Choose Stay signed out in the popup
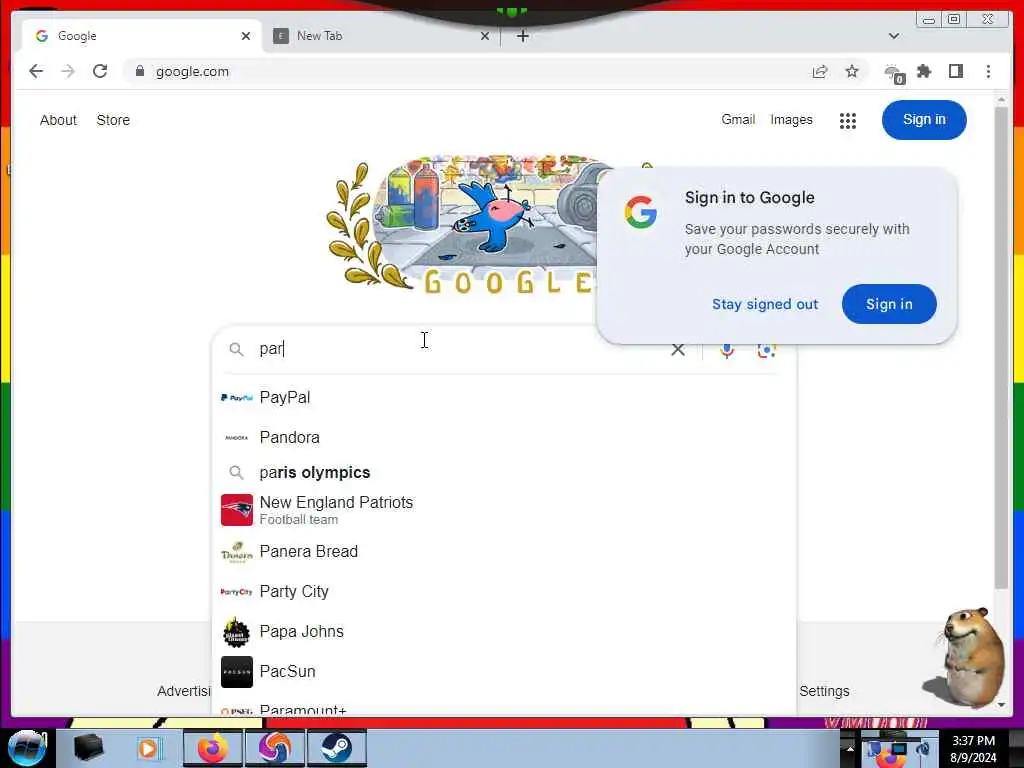This screenshot has width=1024, height=768. (765, 304)
